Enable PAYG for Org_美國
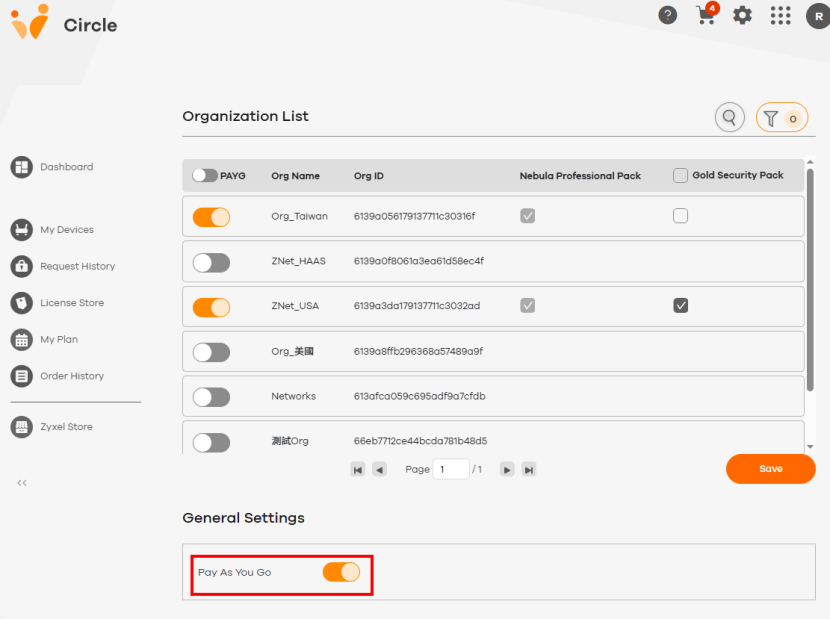The width and height of the screenshot is (830, 619). tap(211, 352)
